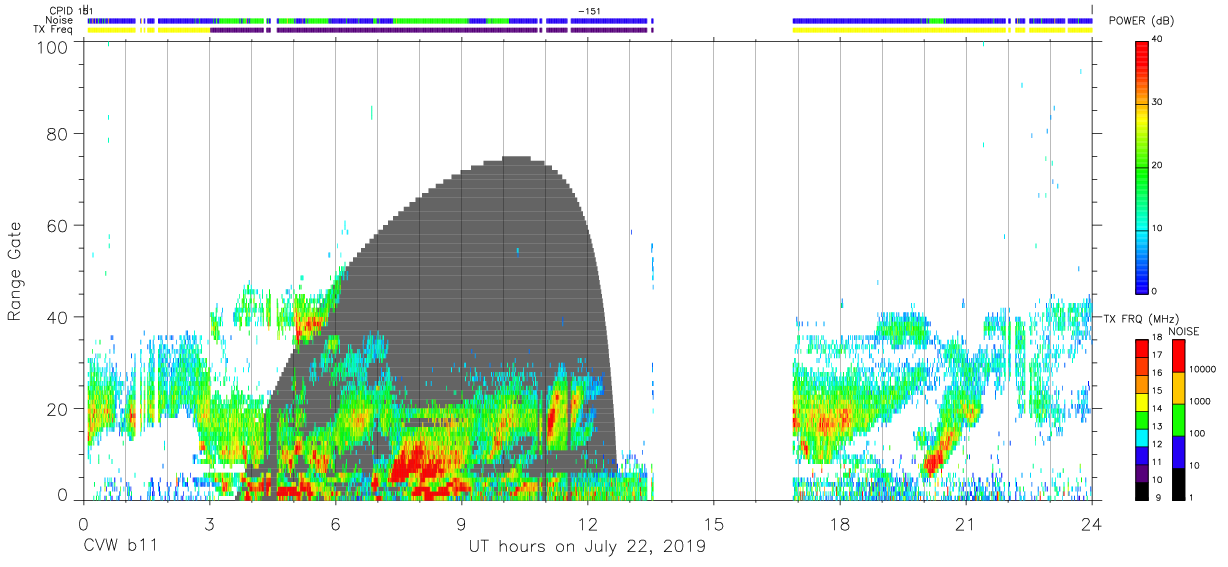
Task: Click the -151 CPID value at top
Action: 588,10
